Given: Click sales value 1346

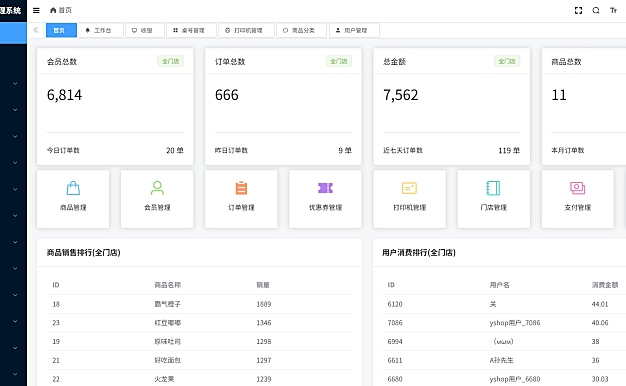Looking at the screenshot, I should (x=263, y=323).
